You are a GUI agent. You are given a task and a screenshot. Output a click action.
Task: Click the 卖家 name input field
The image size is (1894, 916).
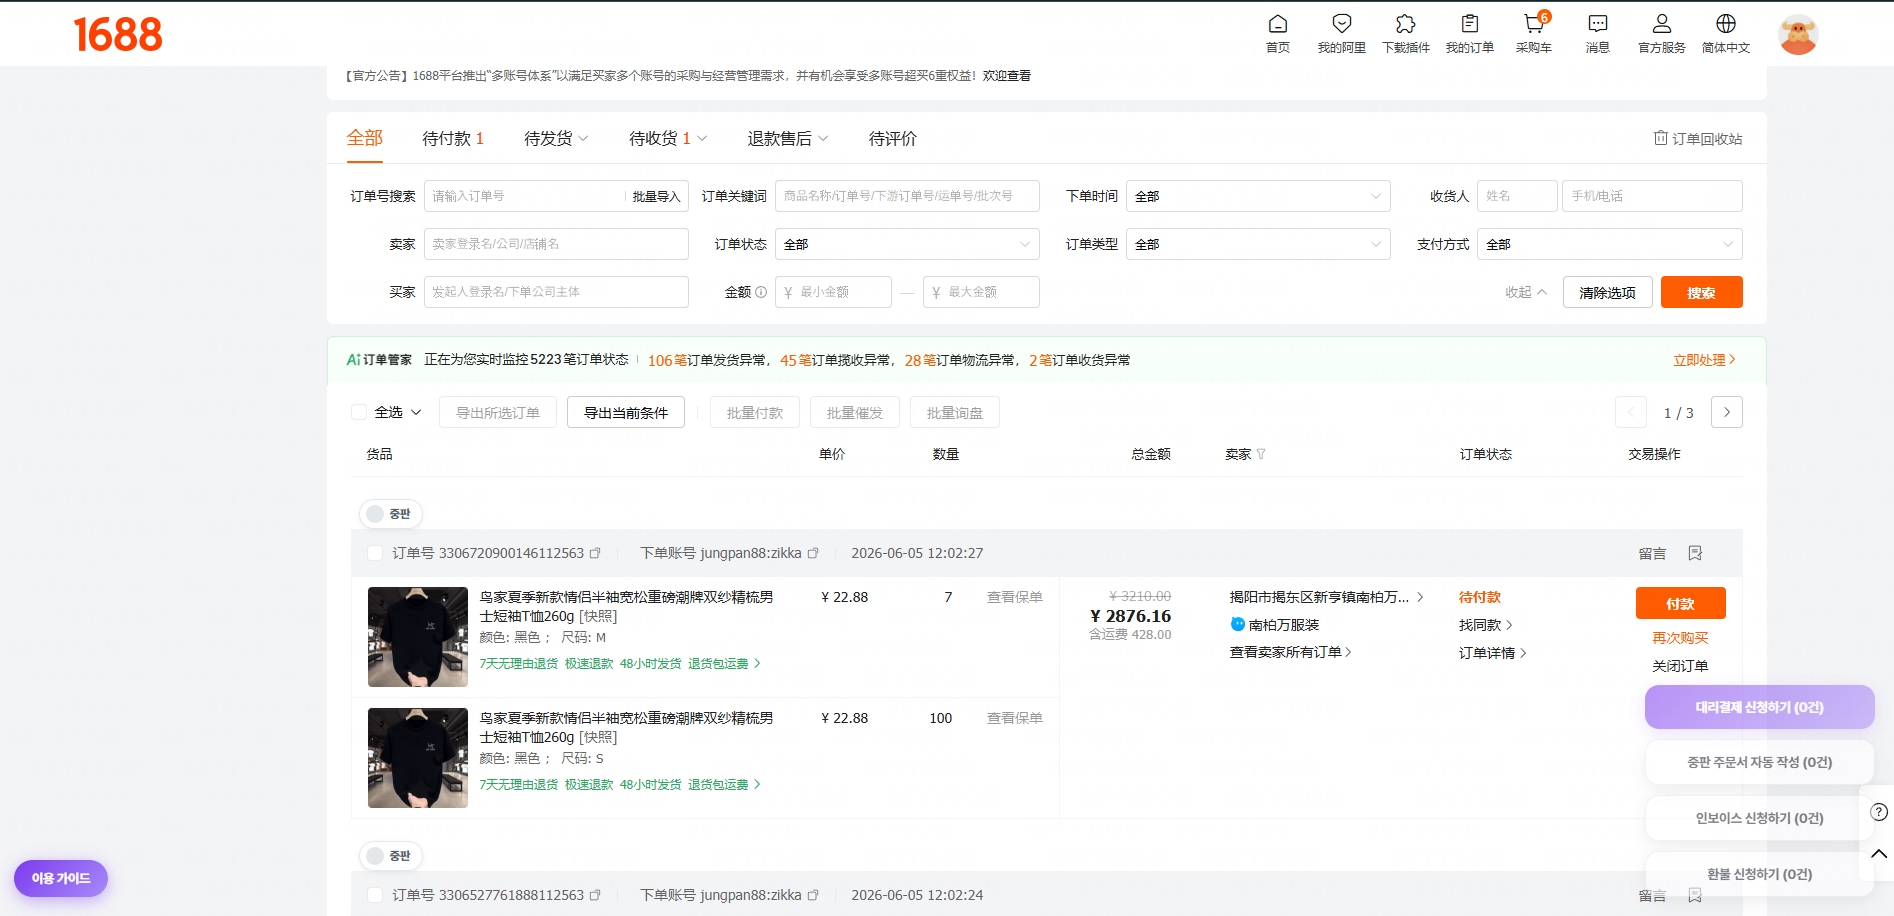tap(556, 244)
